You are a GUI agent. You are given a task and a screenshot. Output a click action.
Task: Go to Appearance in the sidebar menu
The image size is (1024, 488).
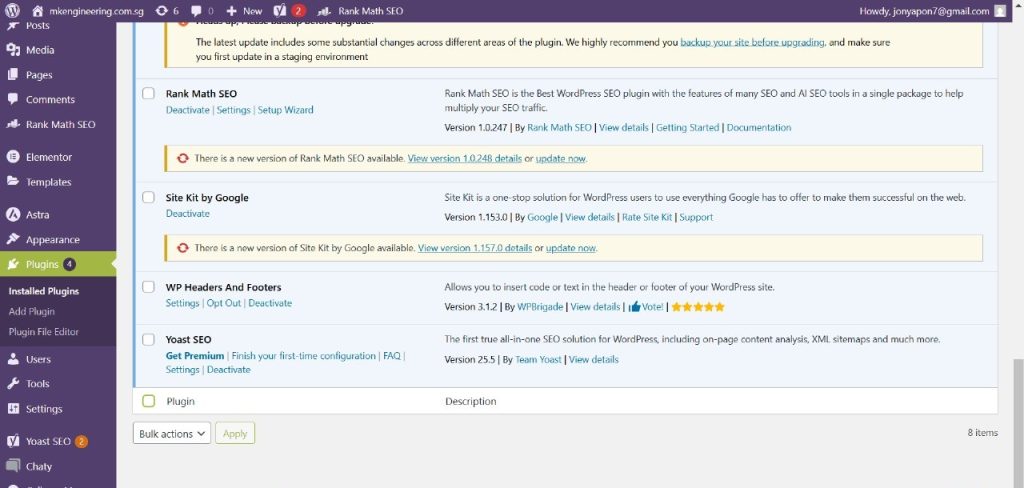[x=52, y=240]
